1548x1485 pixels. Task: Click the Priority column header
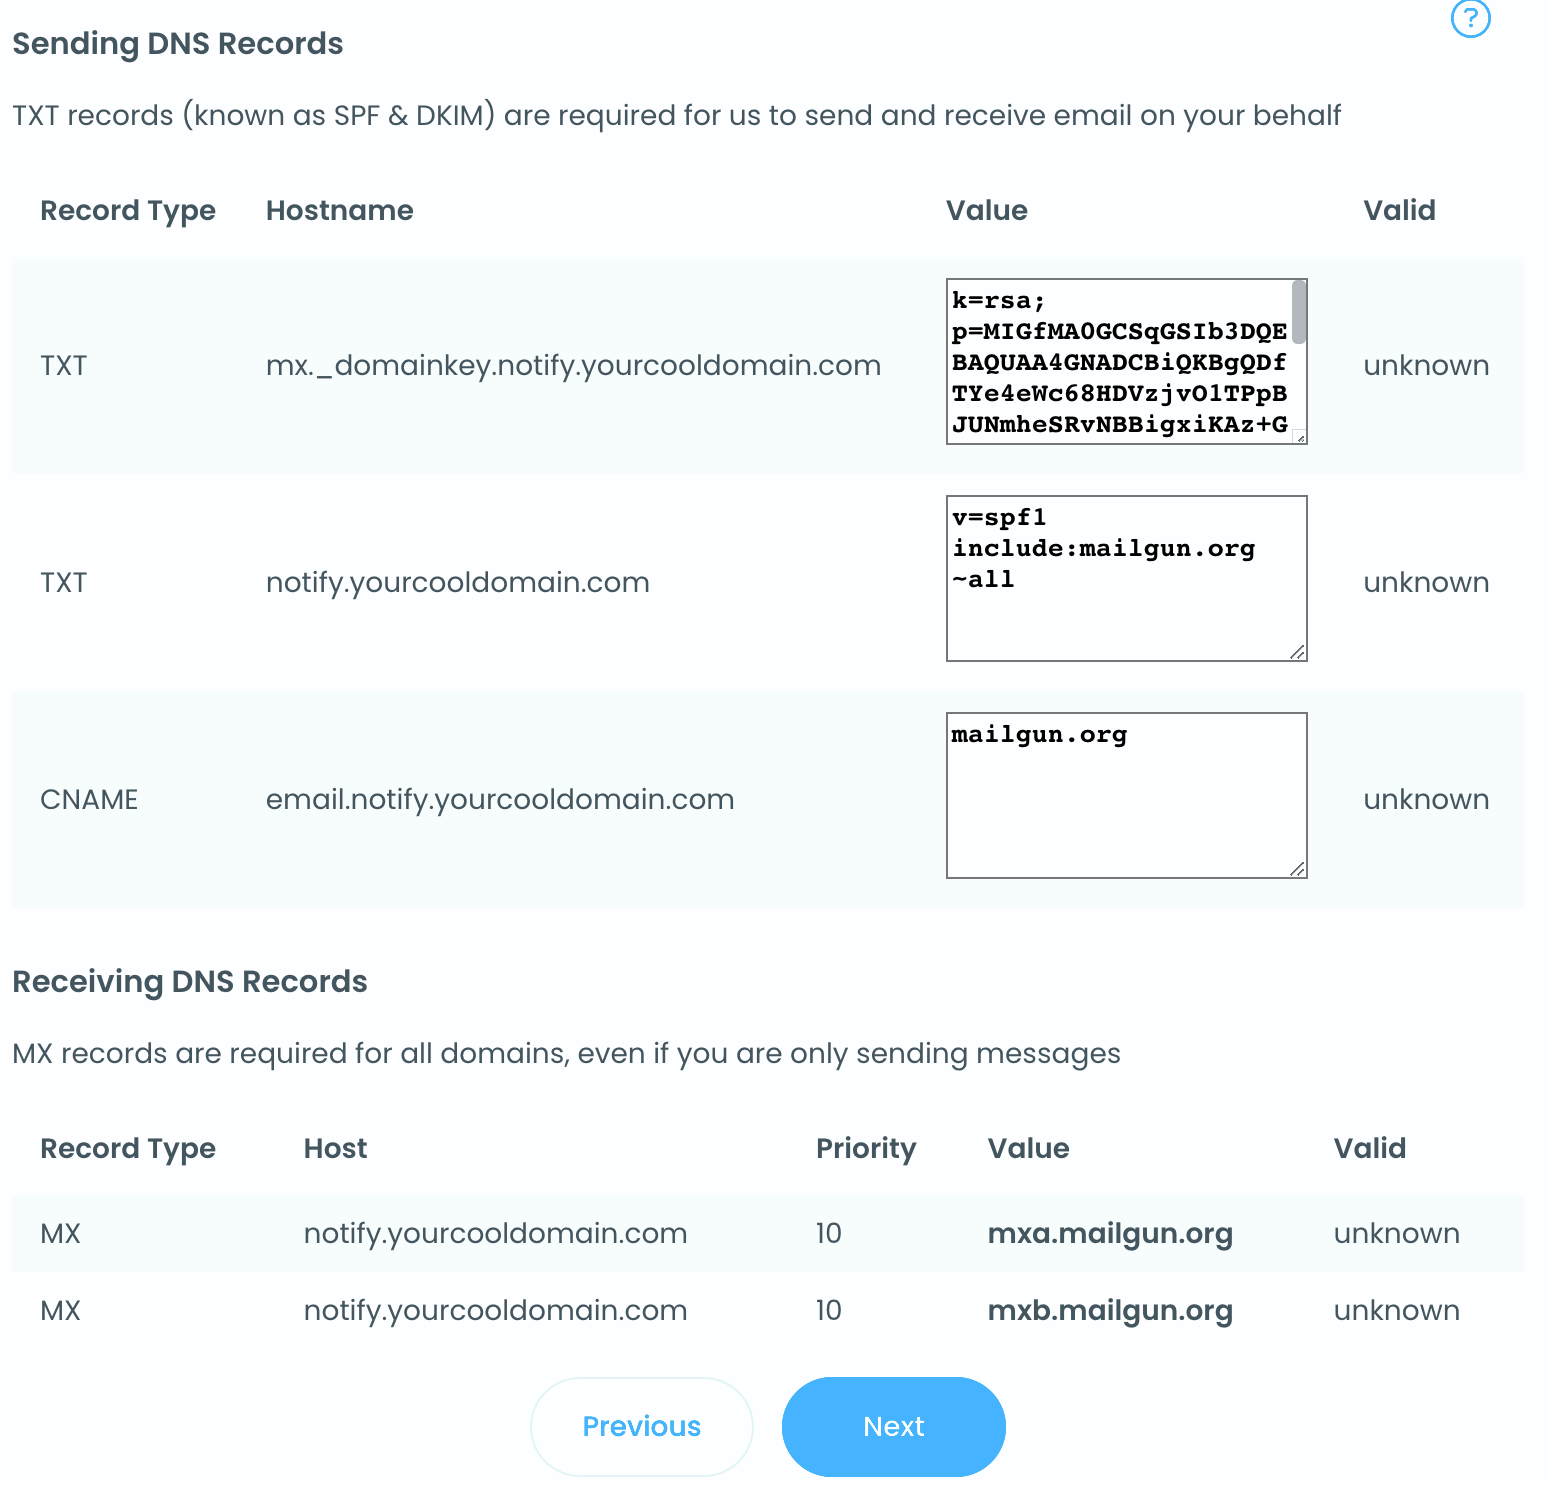tap(866, 1149)
